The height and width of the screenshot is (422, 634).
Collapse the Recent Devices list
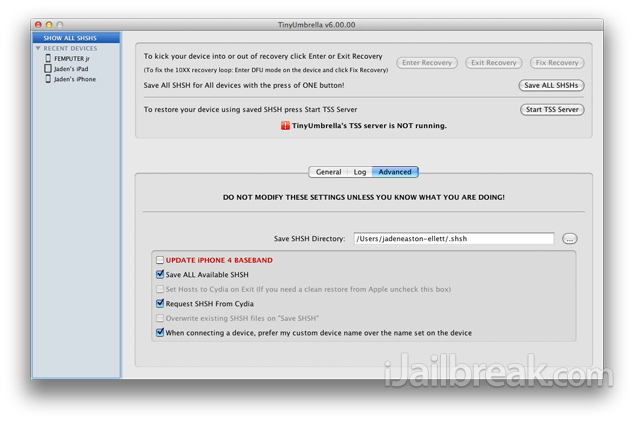(x=38, y=48)
